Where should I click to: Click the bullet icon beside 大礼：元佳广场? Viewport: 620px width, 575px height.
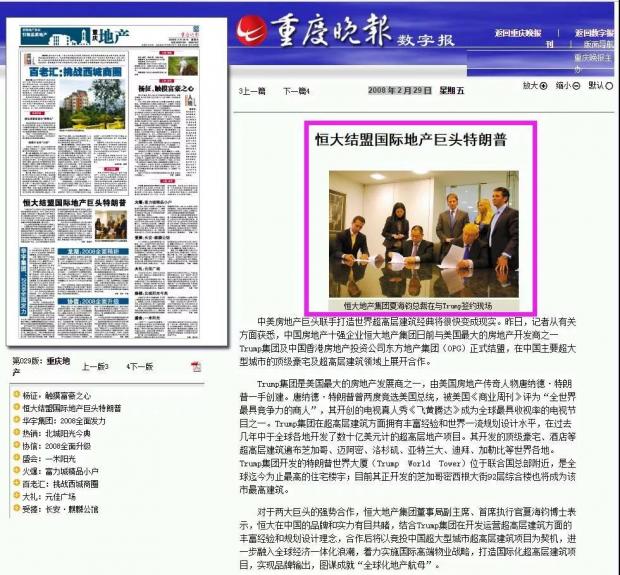[x=16, y=496]
